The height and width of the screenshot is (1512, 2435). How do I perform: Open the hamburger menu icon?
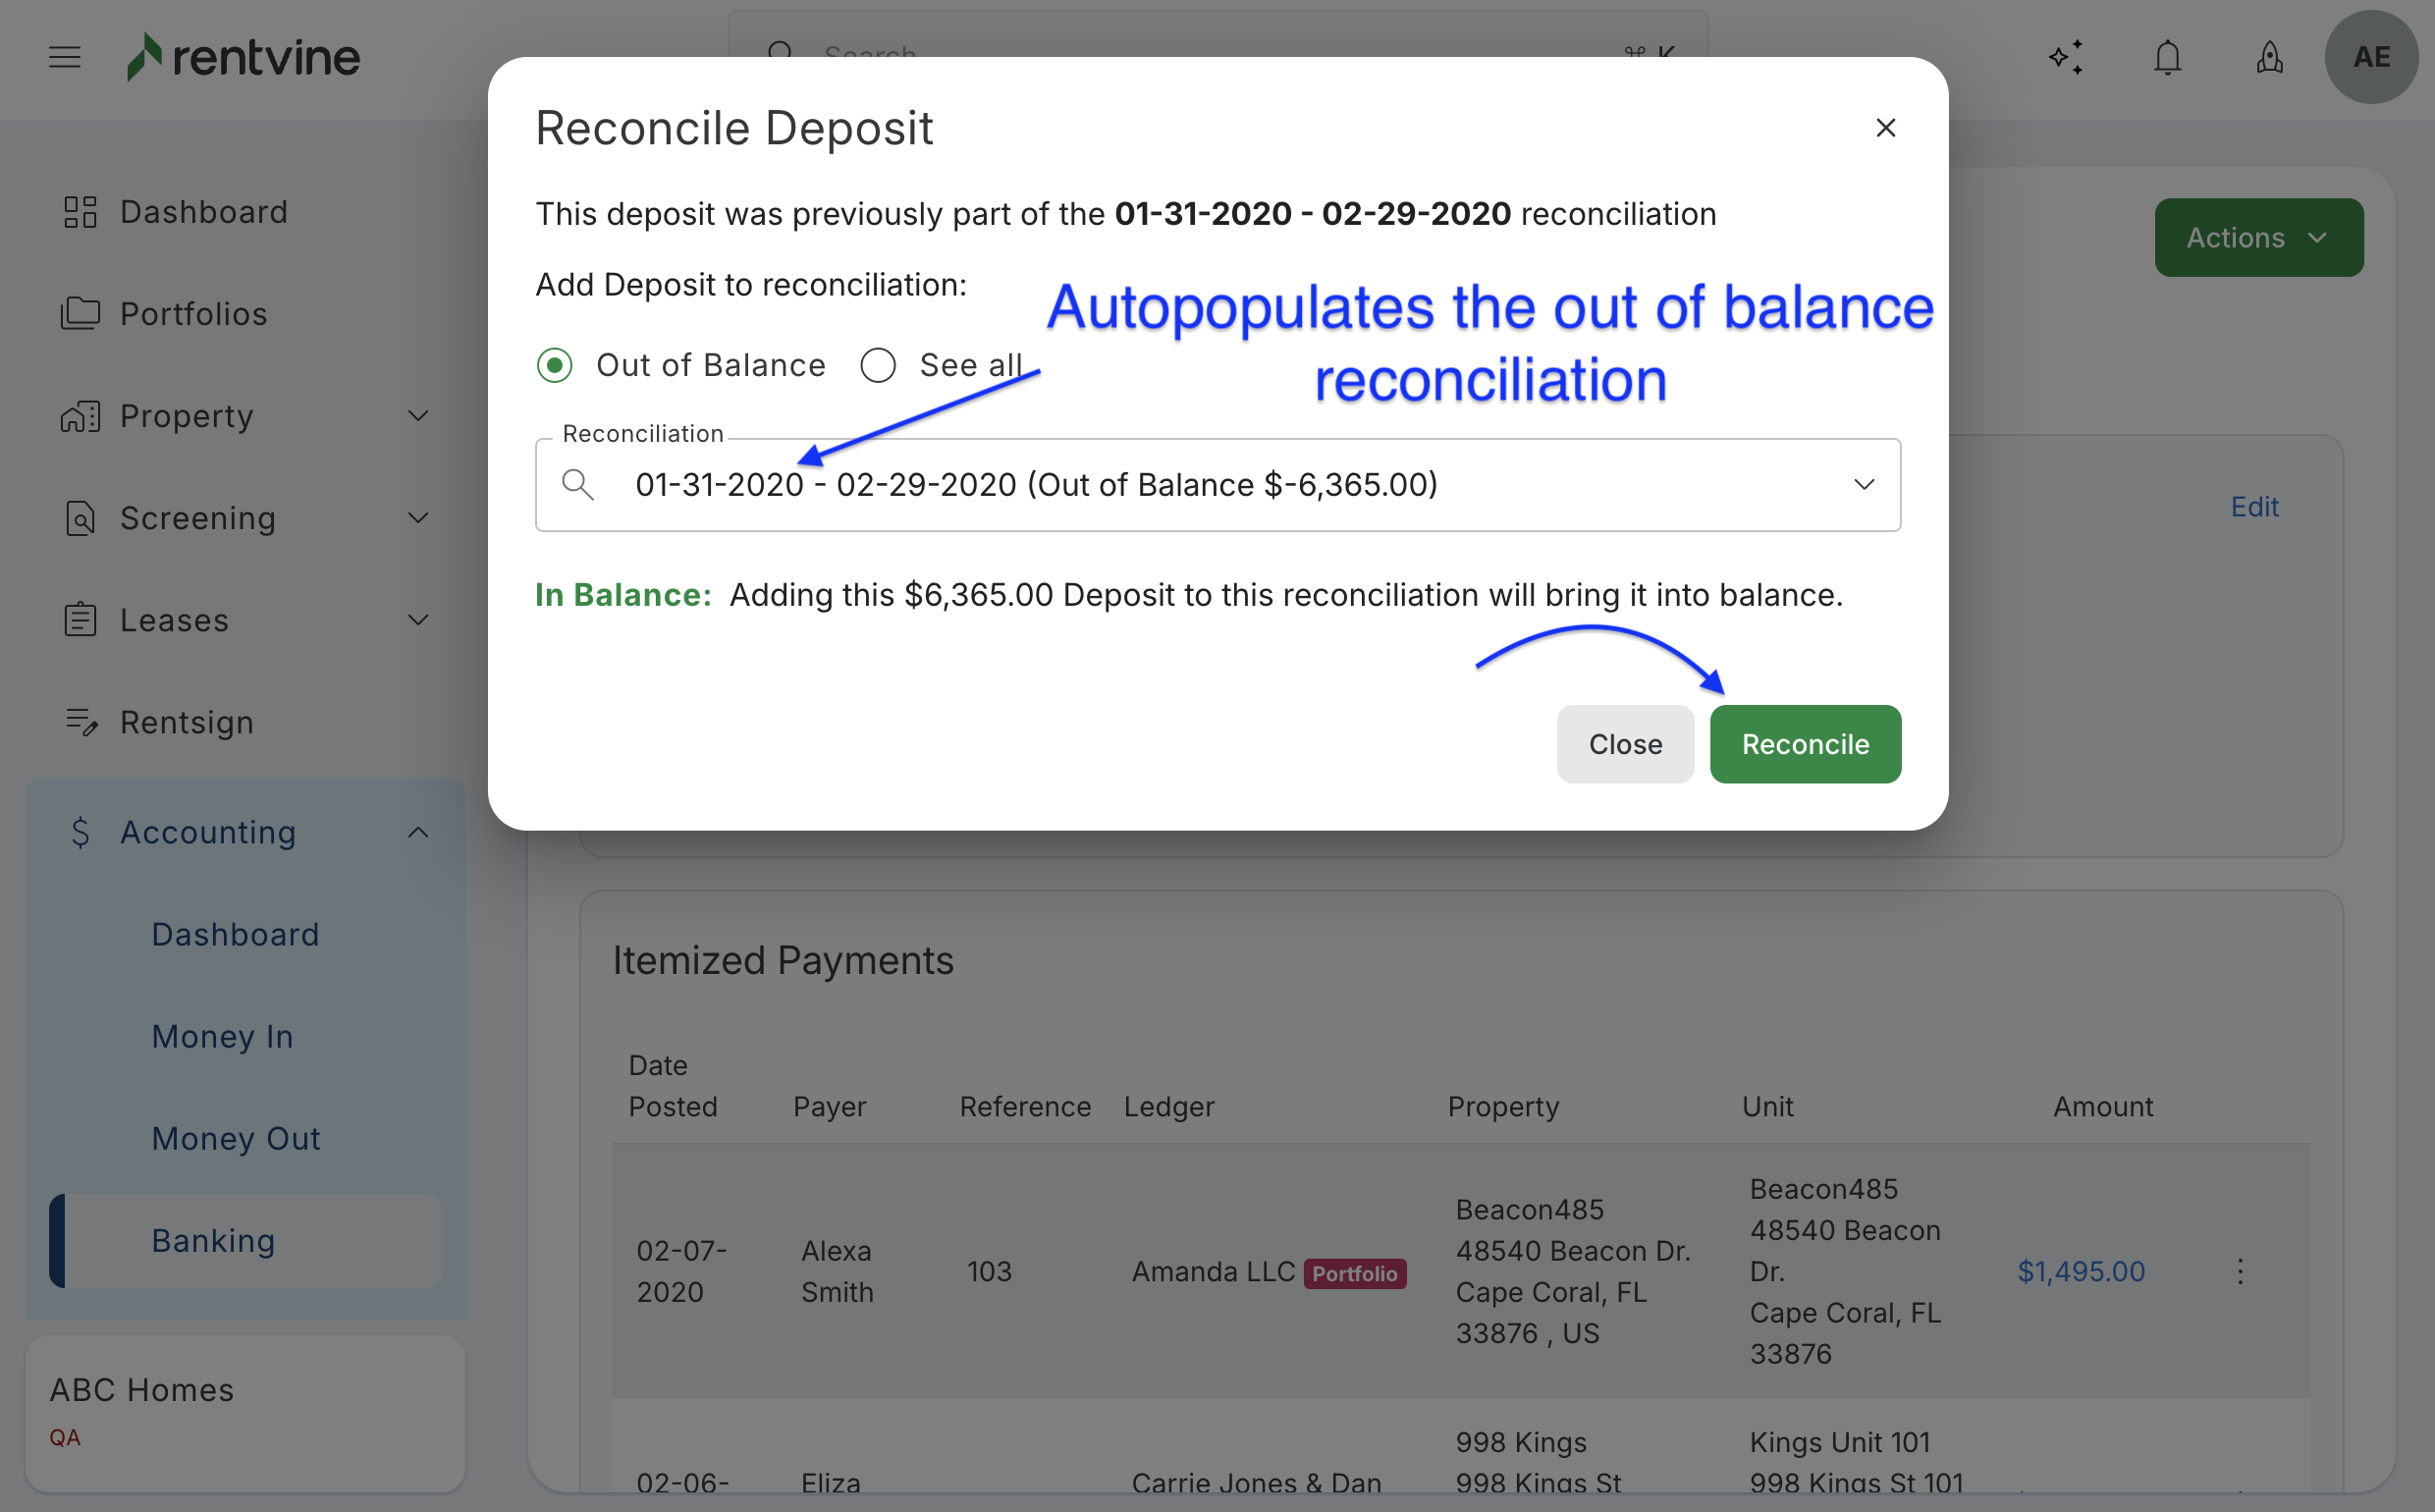(64, 57)
